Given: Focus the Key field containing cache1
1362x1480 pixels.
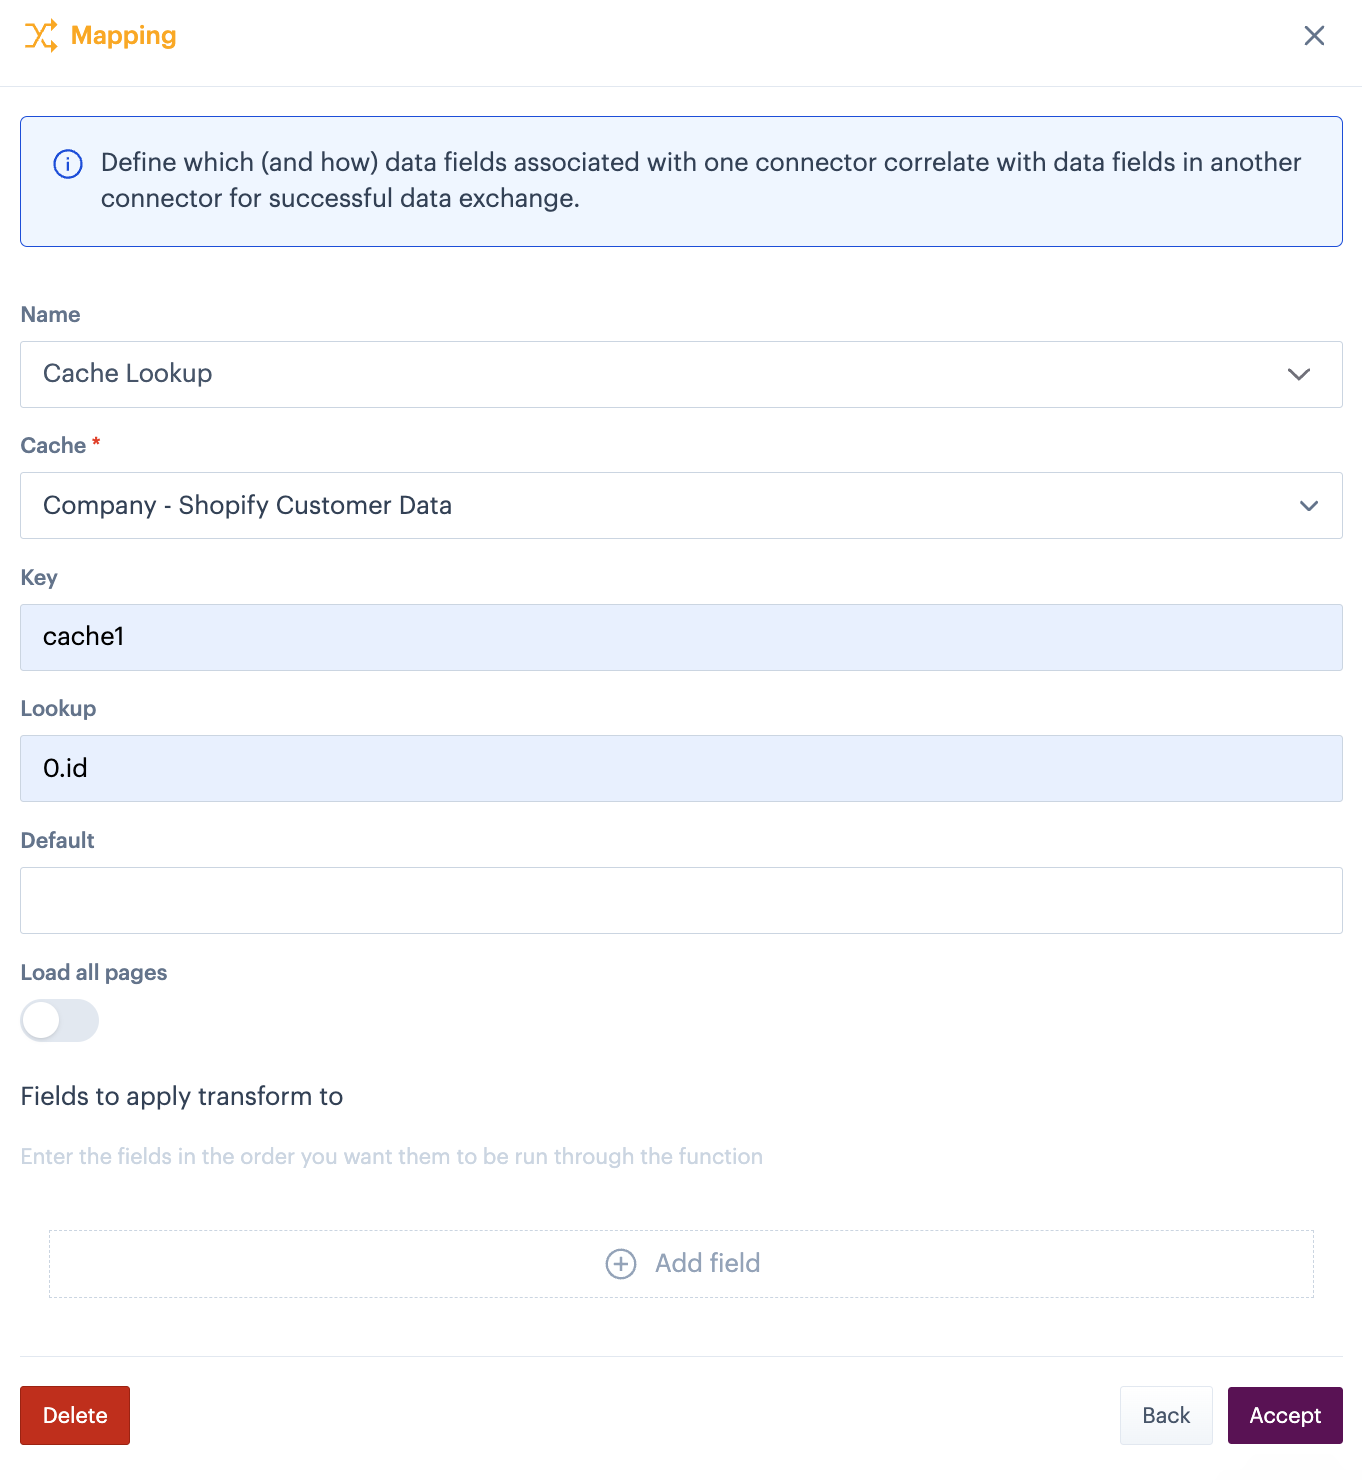Looking at the screenshot, I should [x=680, y=637].
